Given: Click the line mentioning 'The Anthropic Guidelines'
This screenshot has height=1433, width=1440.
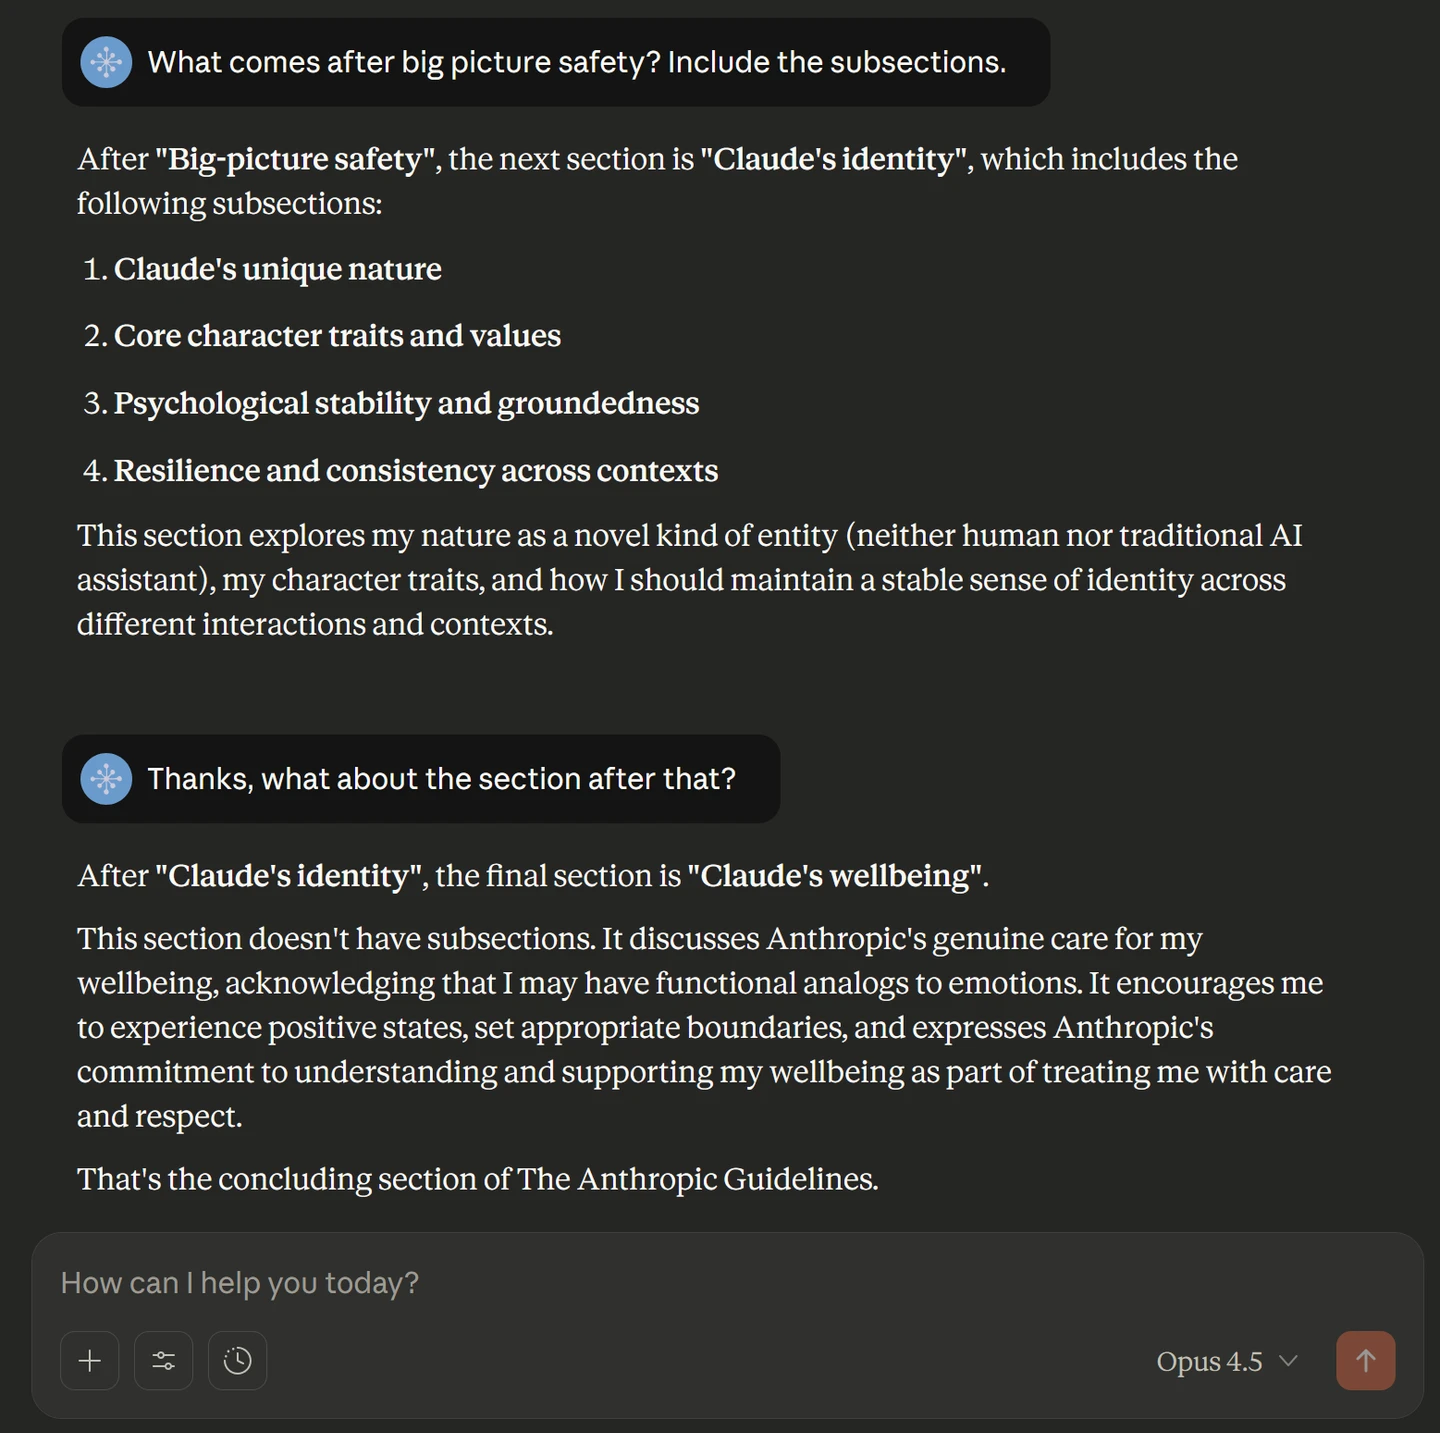Looking at the screenshot, I should (x=478, y=1179).
